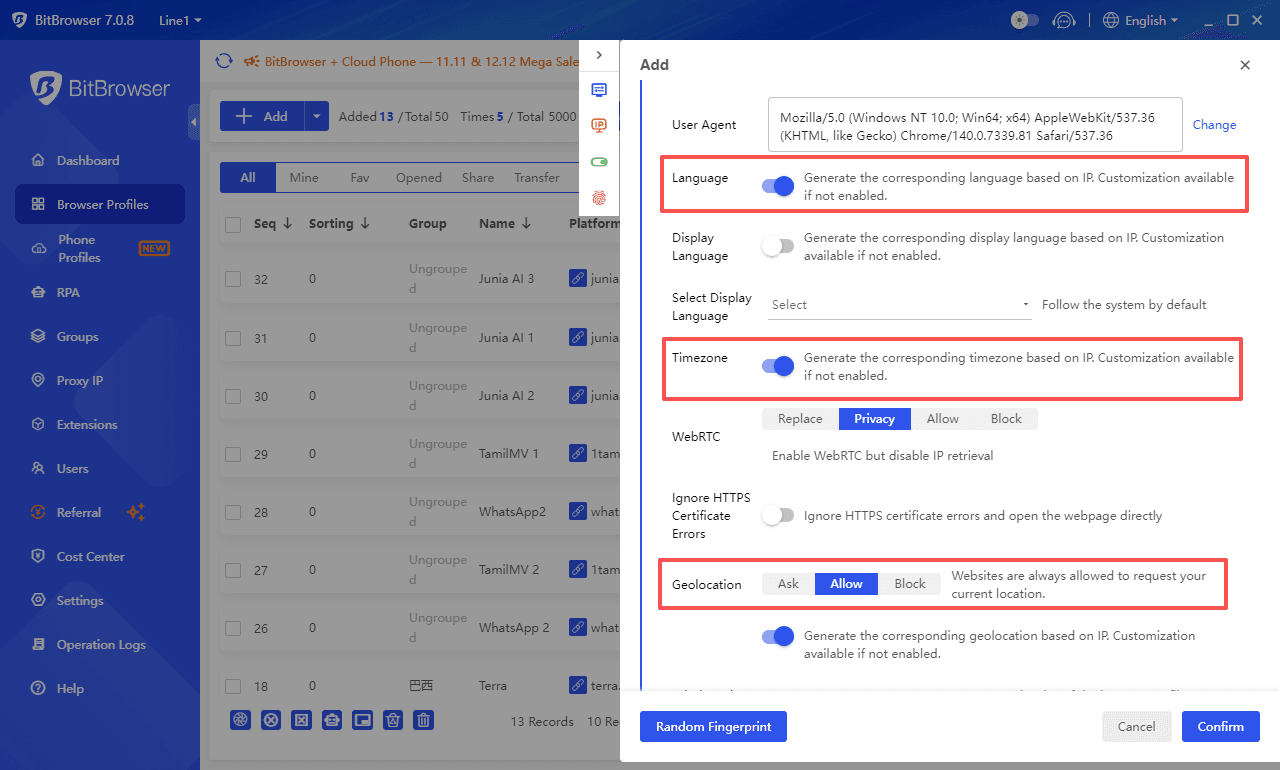Enable the Display Language toggle
Viewport: 1280px width, 770px height.
pos(778,245)
